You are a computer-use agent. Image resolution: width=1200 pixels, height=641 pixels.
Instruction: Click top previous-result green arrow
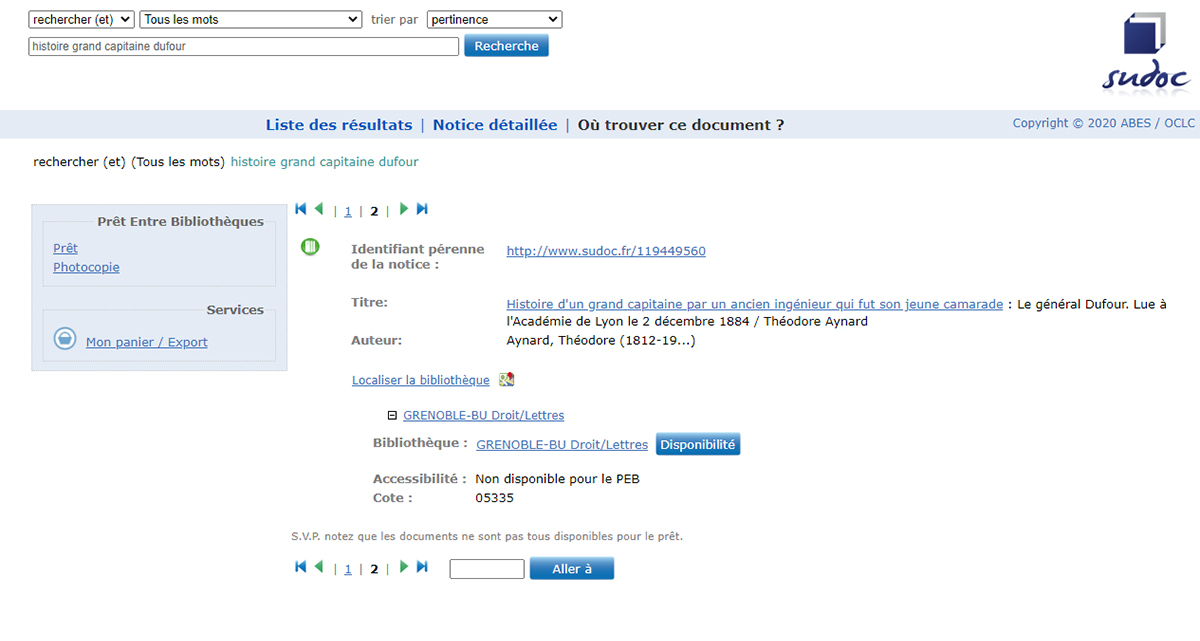coord(319,209)
